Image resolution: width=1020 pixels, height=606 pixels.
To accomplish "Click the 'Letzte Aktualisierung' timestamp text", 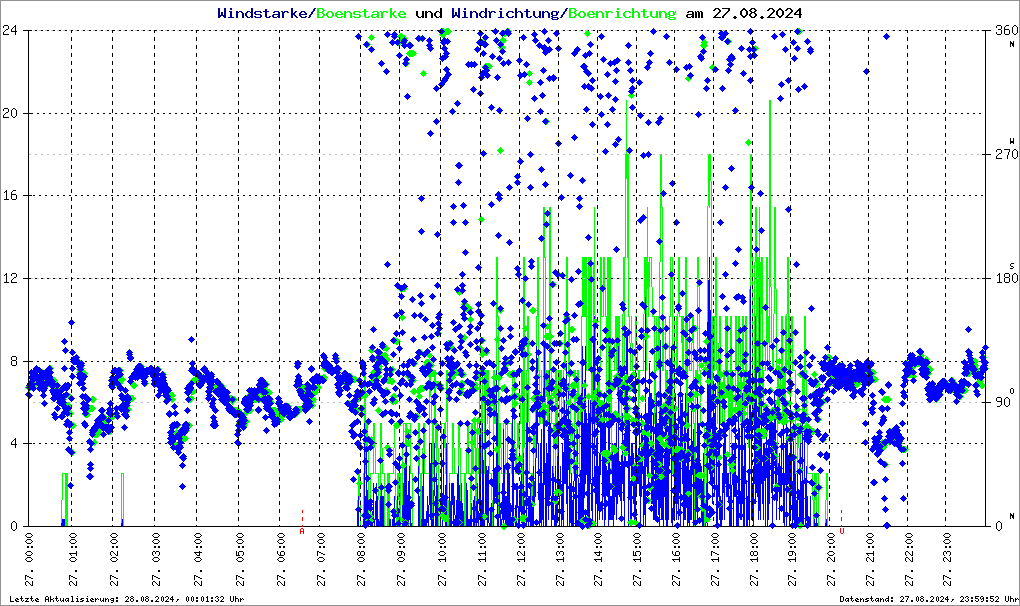I will click(x=127, y=599).
